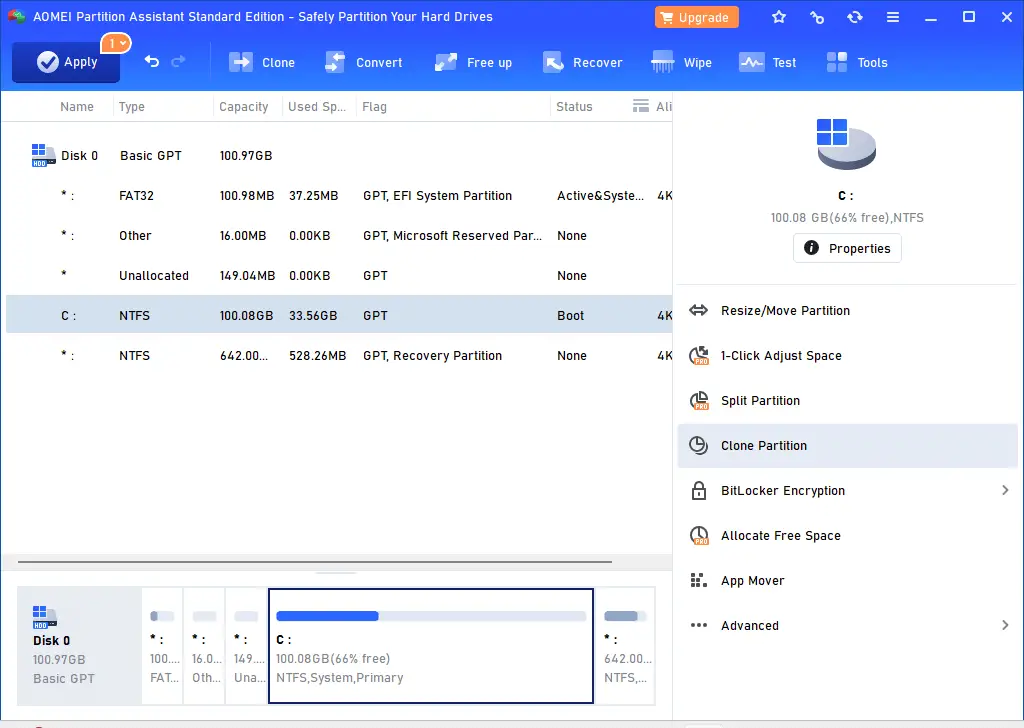This screenshot has width=1024, height=728.
Task: Click the Convert toolbar icon
Action: coord(335,62)
